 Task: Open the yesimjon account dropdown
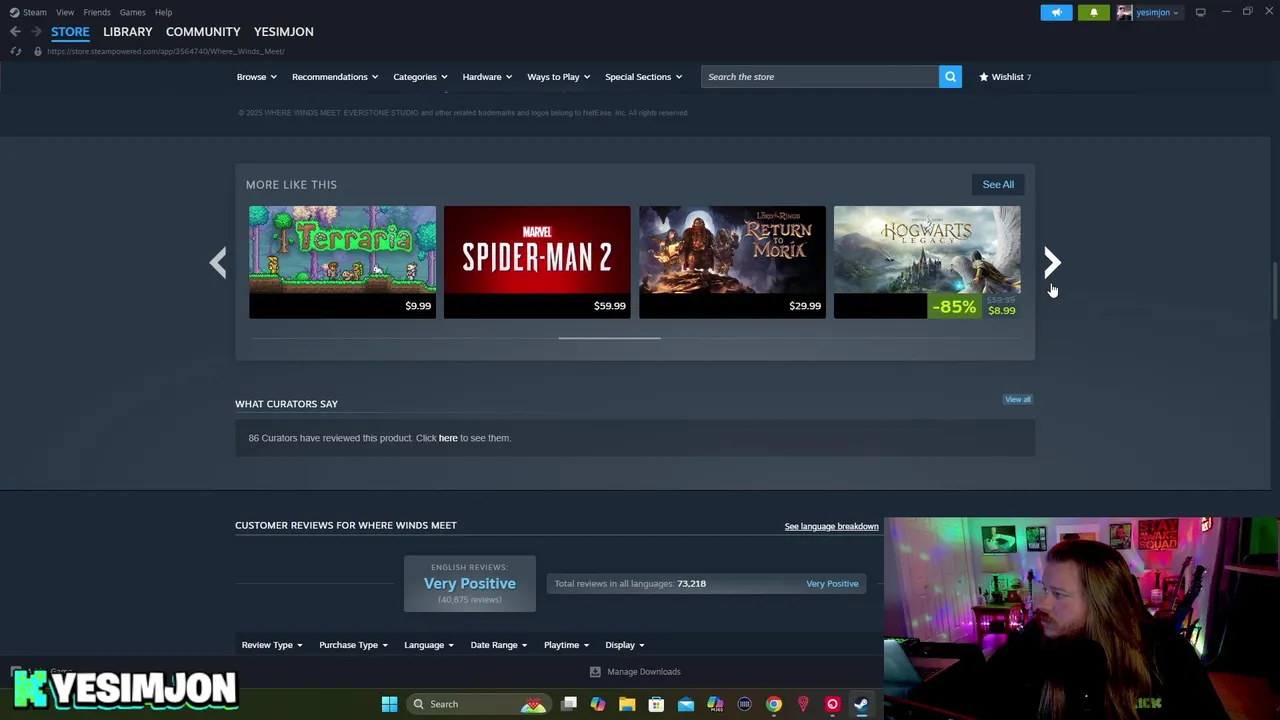click(1157, 12)
